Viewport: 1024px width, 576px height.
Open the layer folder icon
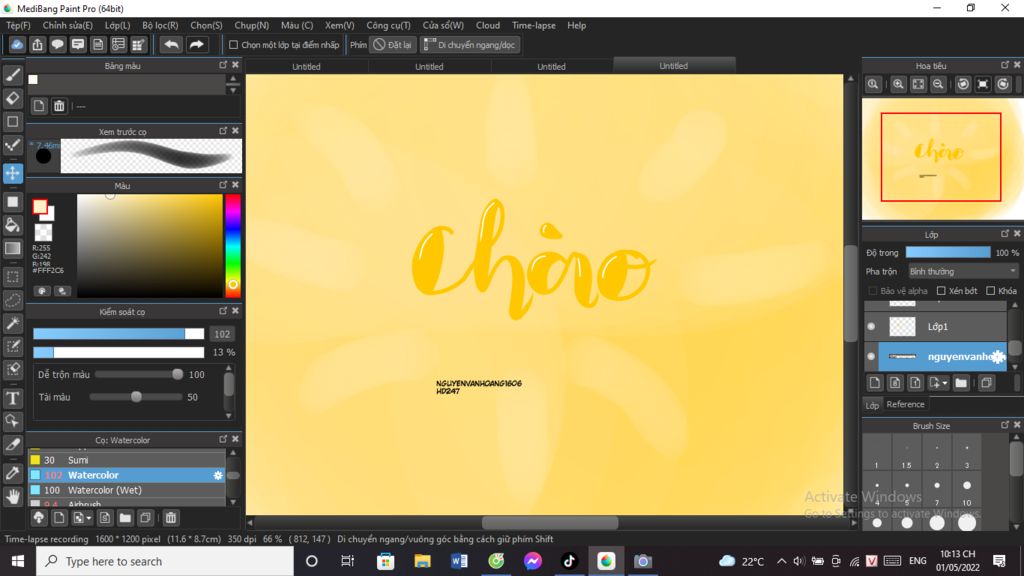tap(961, 383)
